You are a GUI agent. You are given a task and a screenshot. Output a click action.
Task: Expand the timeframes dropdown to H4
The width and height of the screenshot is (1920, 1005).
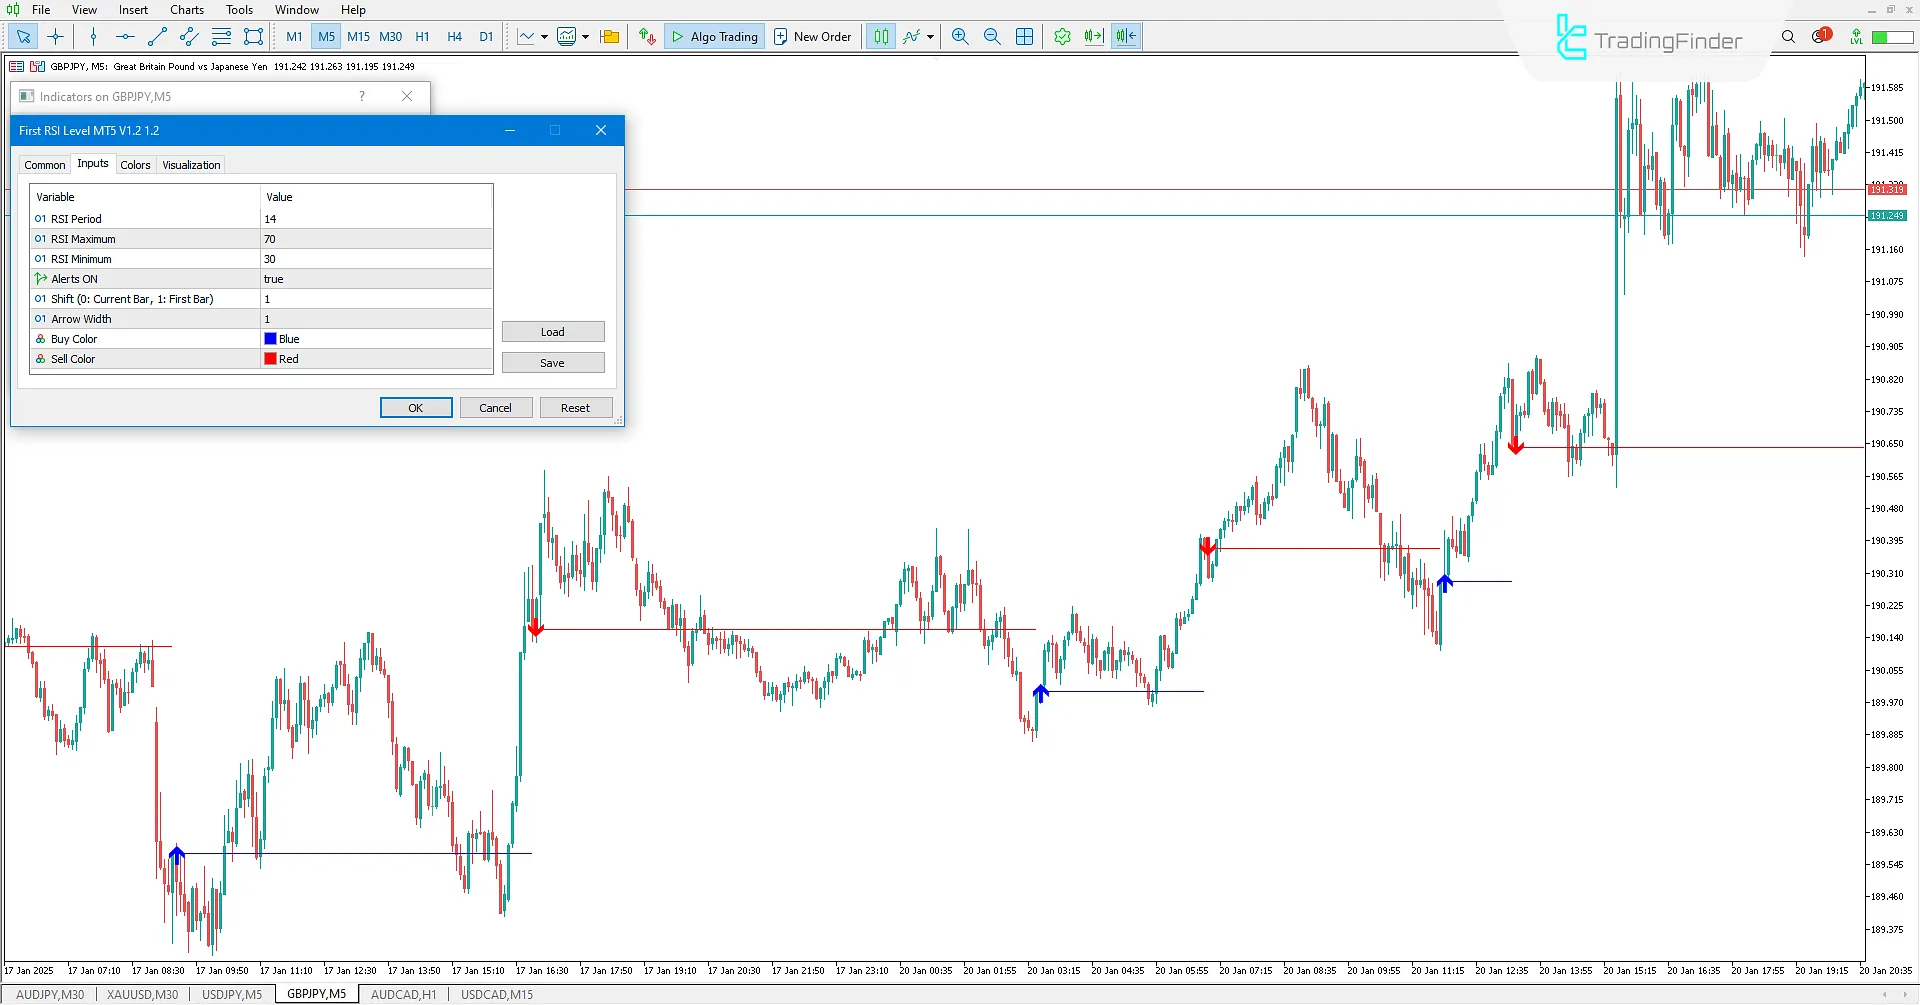[455, 36]
